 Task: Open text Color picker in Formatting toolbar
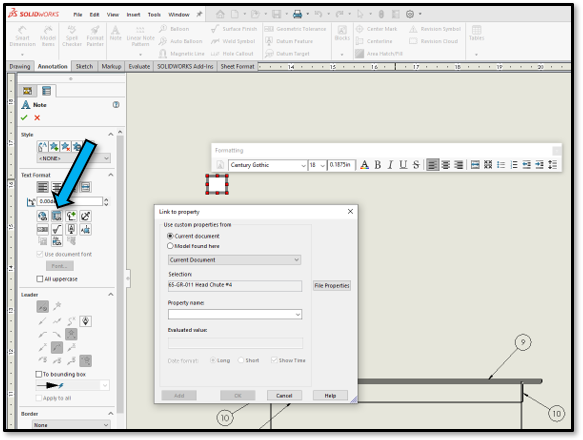365,165
